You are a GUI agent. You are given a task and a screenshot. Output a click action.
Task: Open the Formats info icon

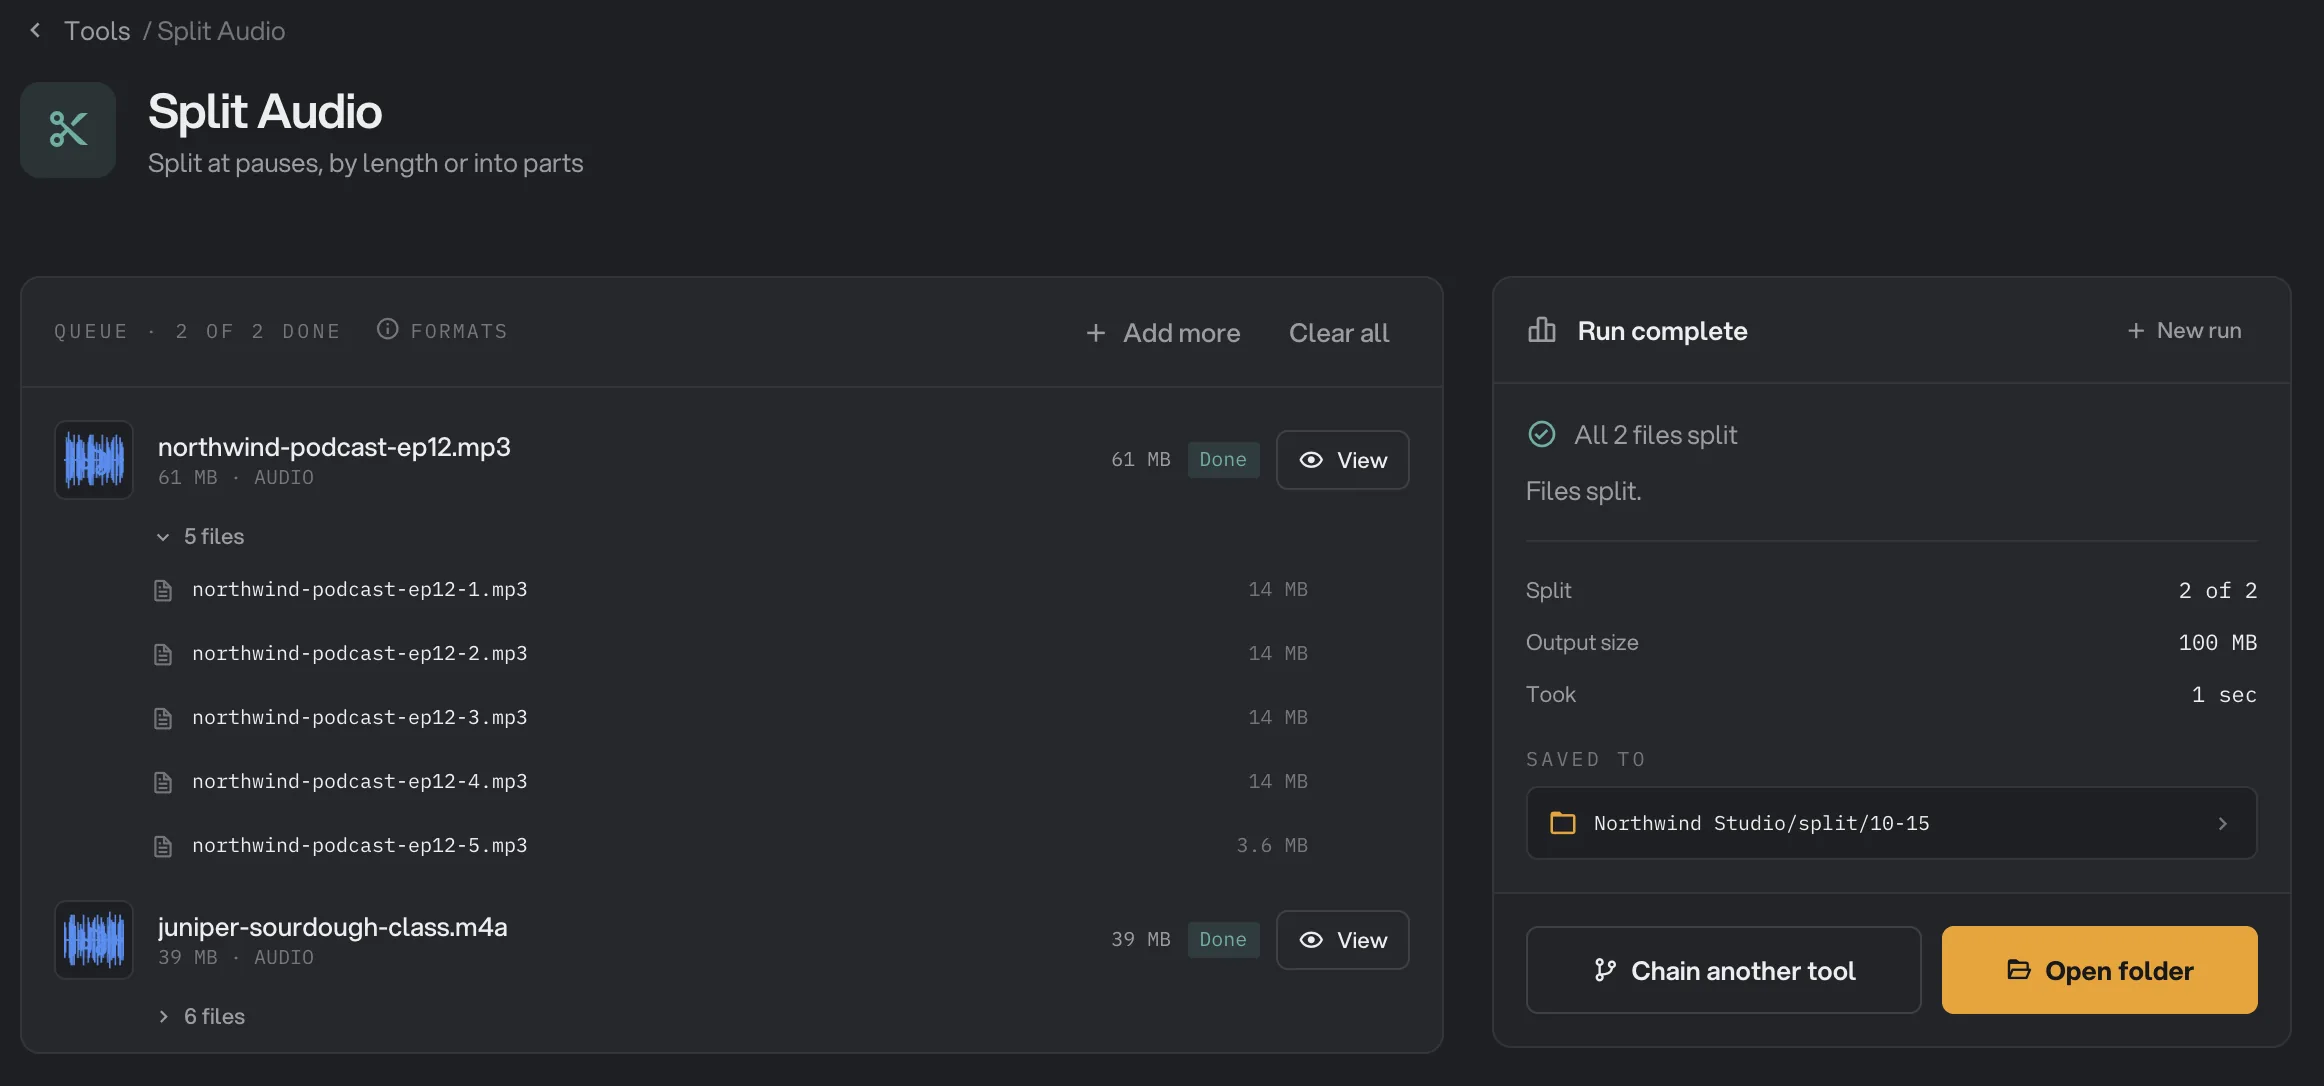click(x=387, y=329)
